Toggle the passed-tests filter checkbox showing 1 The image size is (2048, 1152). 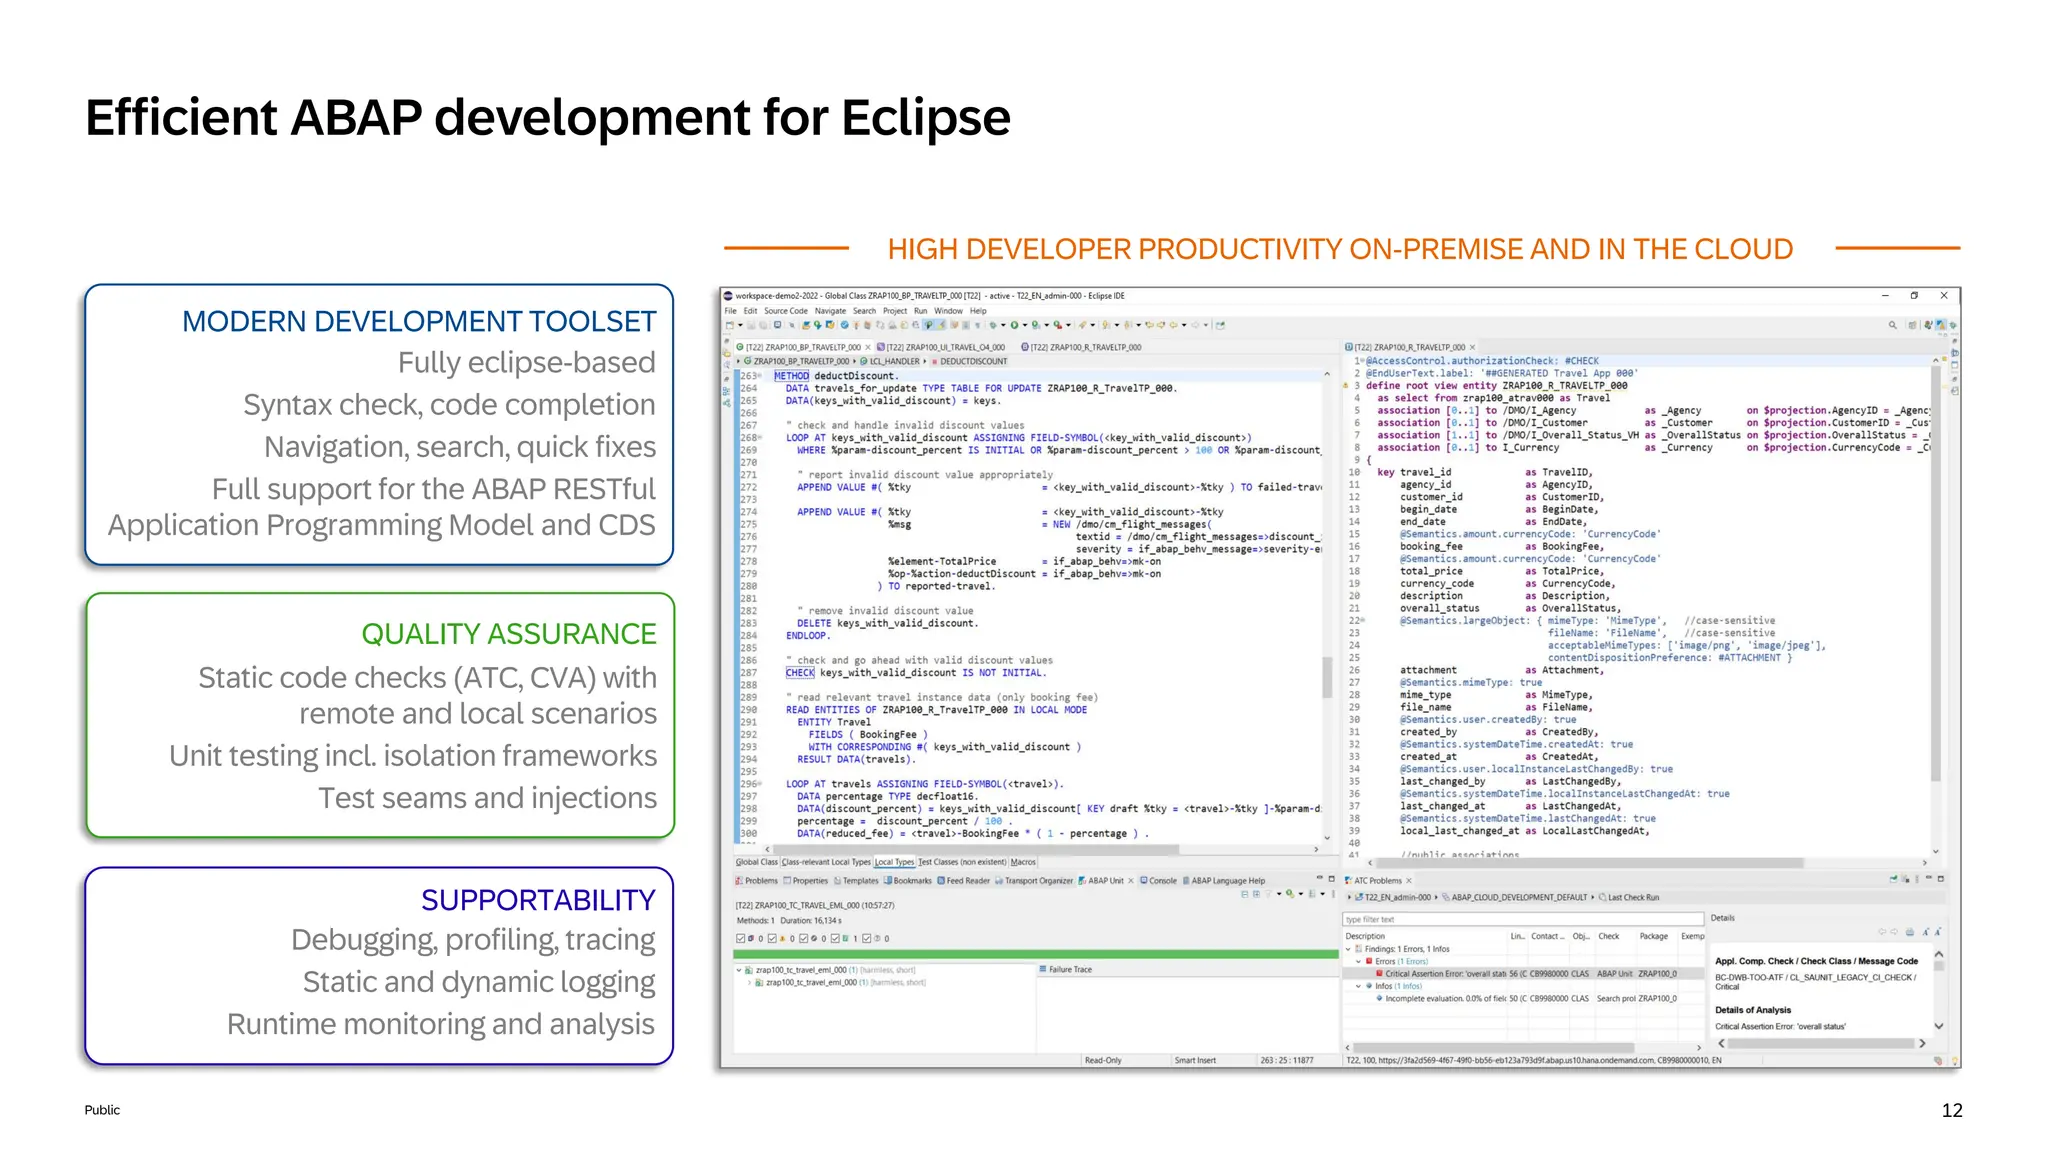[835, 939]
